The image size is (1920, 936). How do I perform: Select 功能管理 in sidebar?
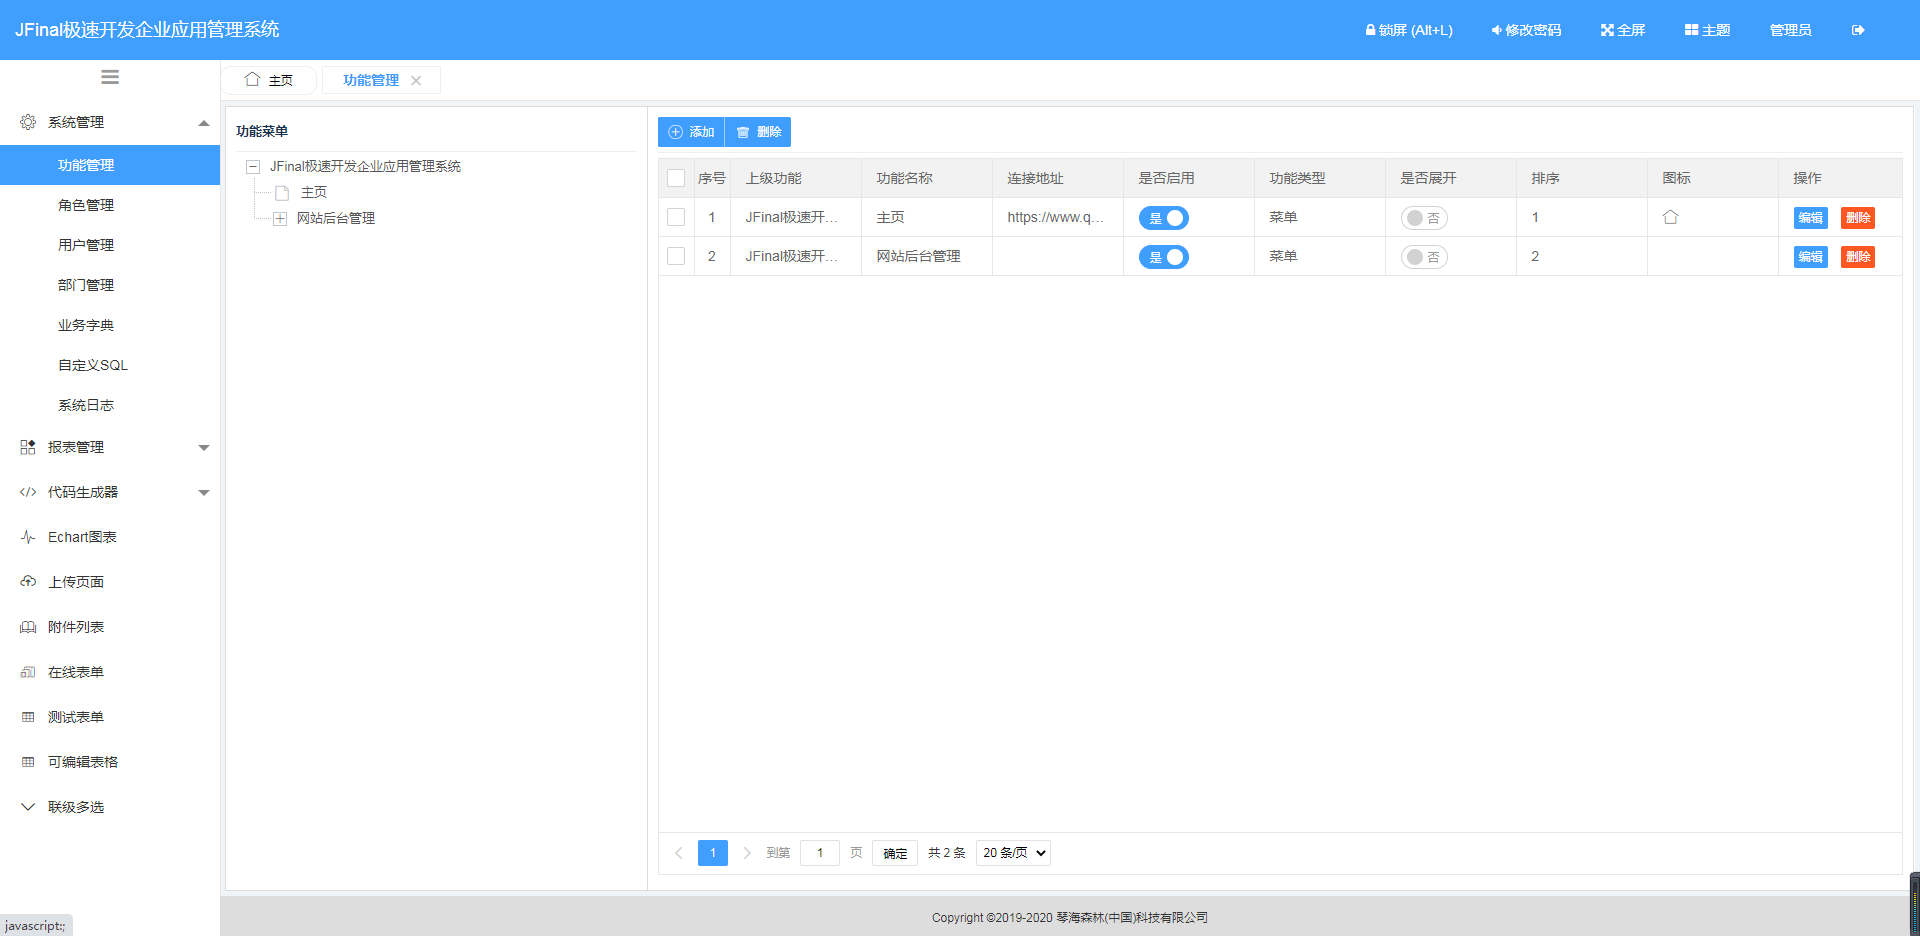[x=110, y=165]
